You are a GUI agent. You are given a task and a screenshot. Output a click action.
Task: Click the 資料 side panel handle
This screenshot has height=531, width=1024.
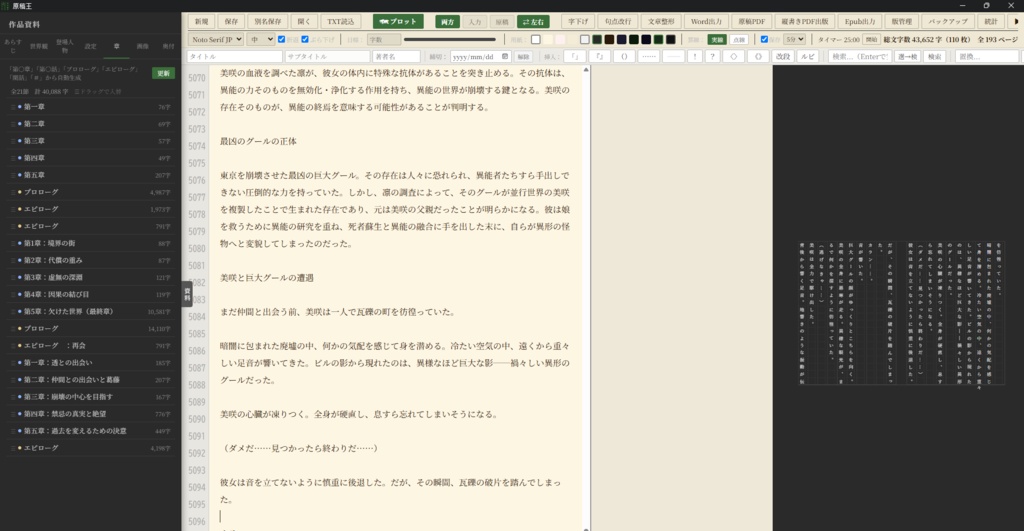tap(187, 293)
